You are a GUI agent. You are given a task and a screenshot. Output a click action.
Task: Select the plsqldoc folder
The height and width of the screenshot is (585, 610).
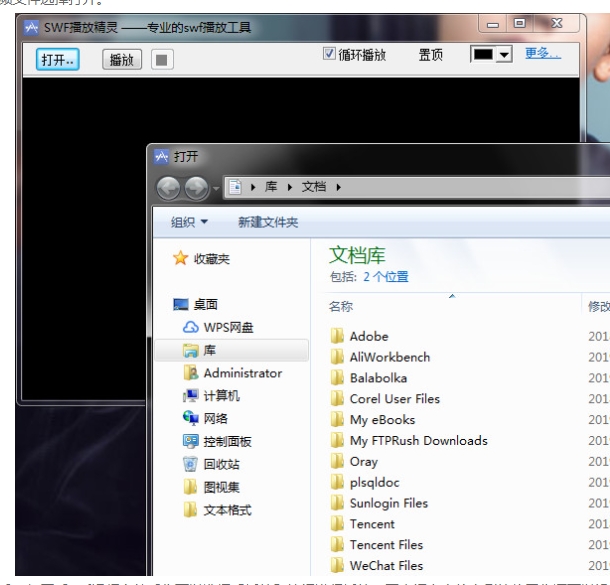(374, 483)
